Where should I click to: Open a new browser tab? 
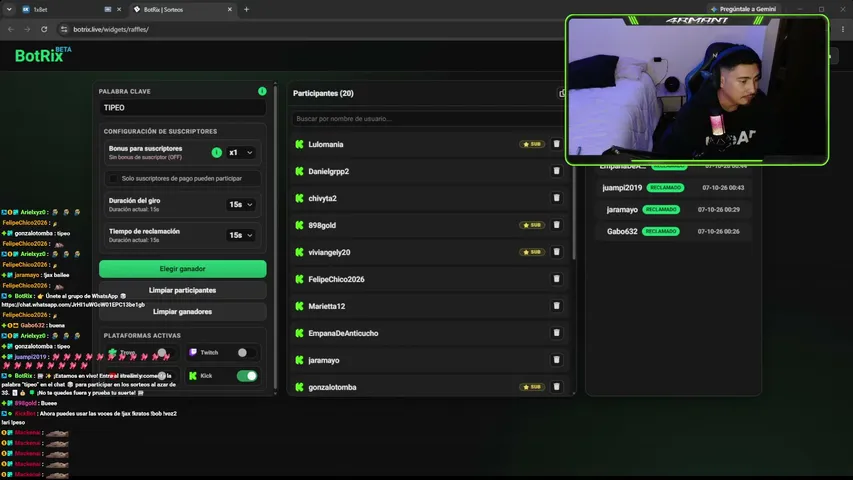(x=246, y=9)
